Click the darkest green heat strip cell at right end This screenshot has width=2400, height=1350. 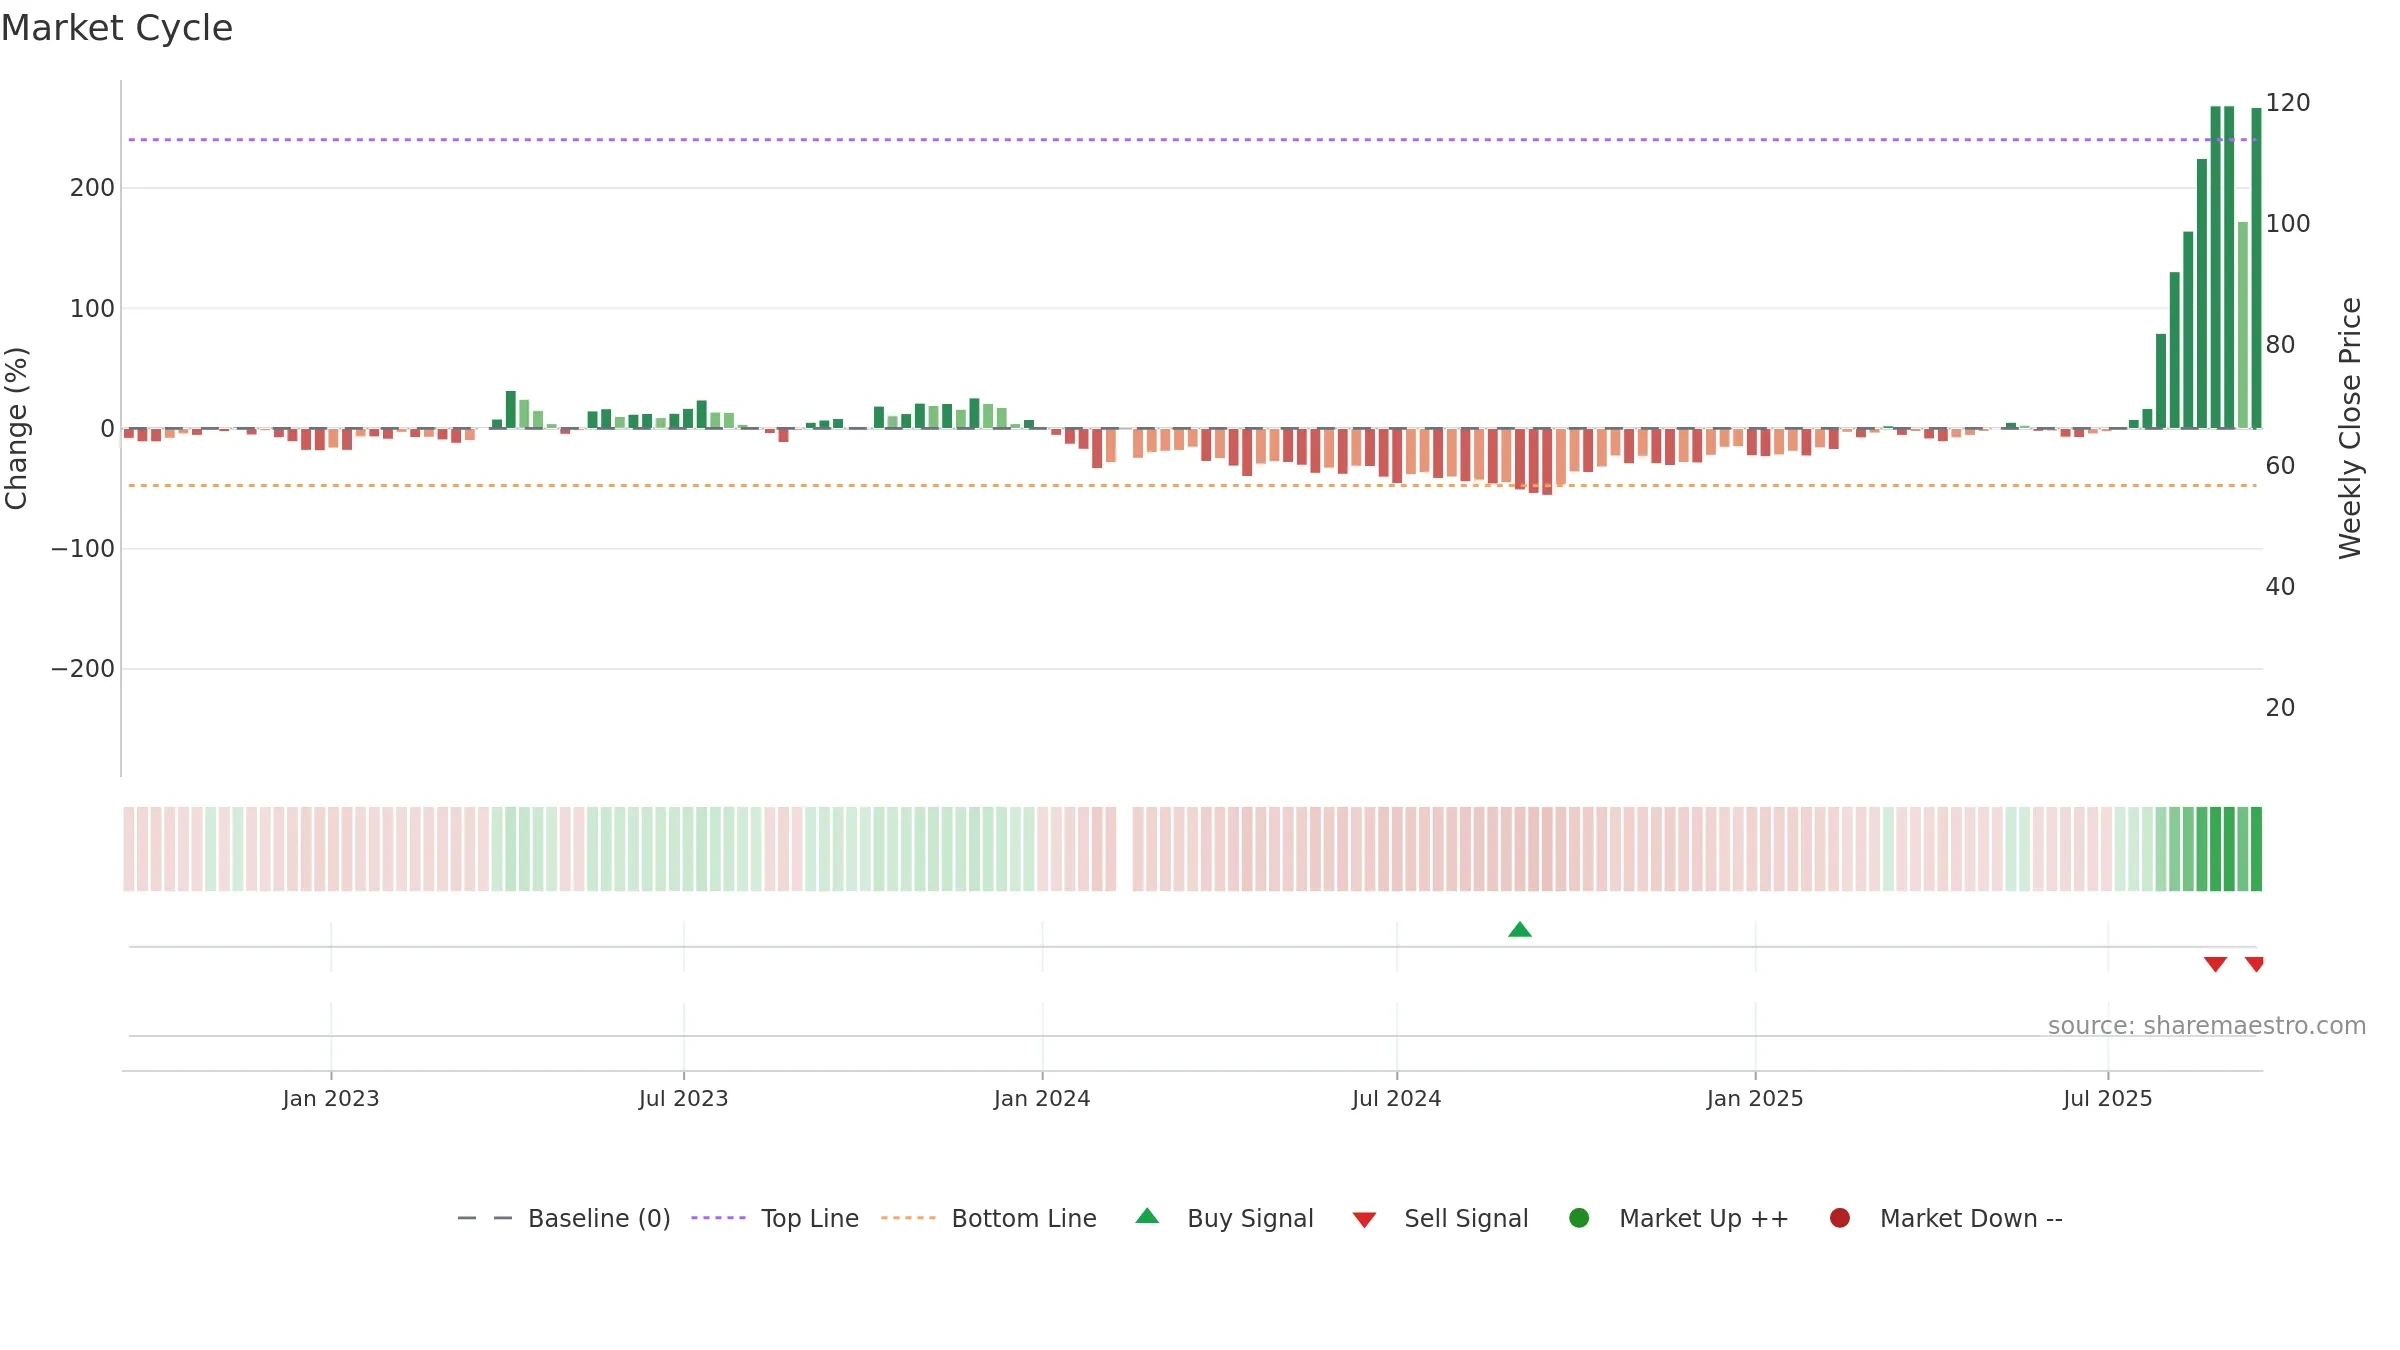(x=2256, y=849)
